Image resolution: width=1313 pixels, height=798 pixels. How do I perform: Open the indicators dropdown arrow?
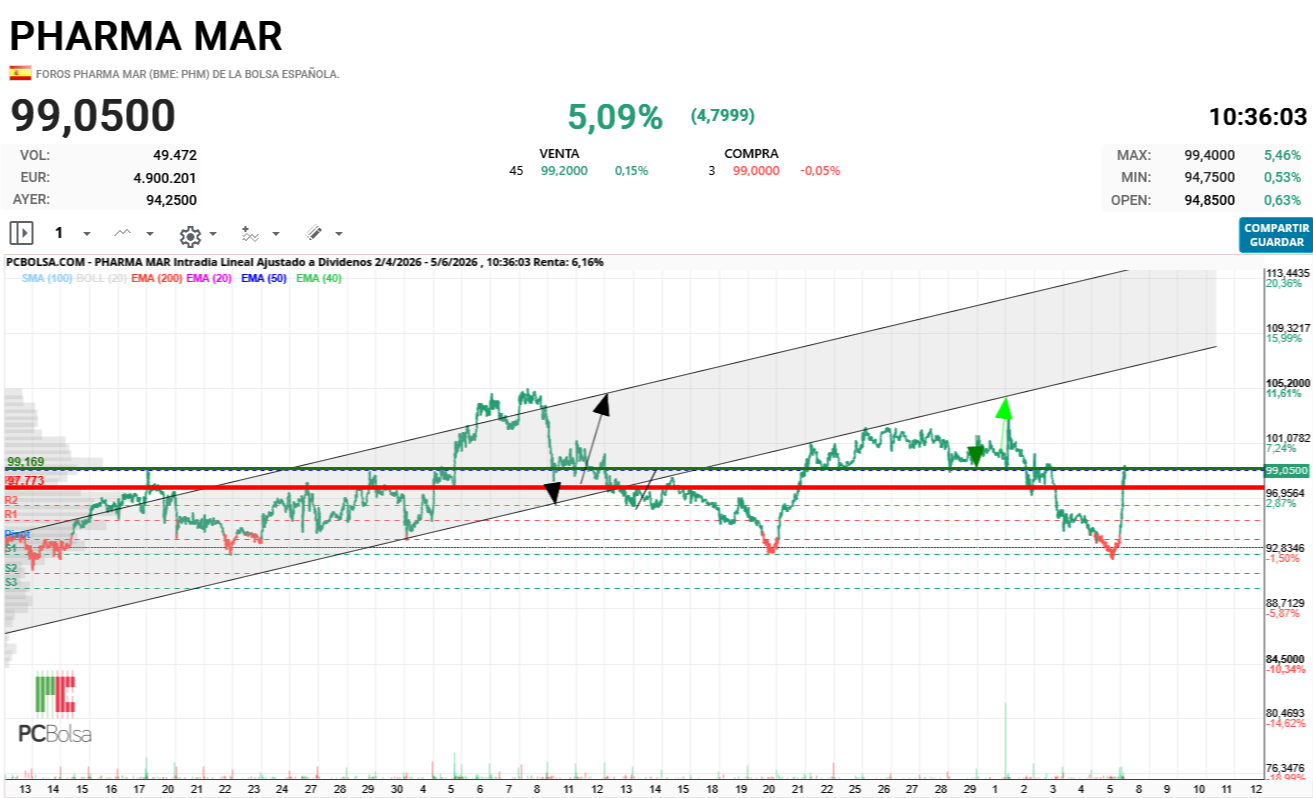276,234
